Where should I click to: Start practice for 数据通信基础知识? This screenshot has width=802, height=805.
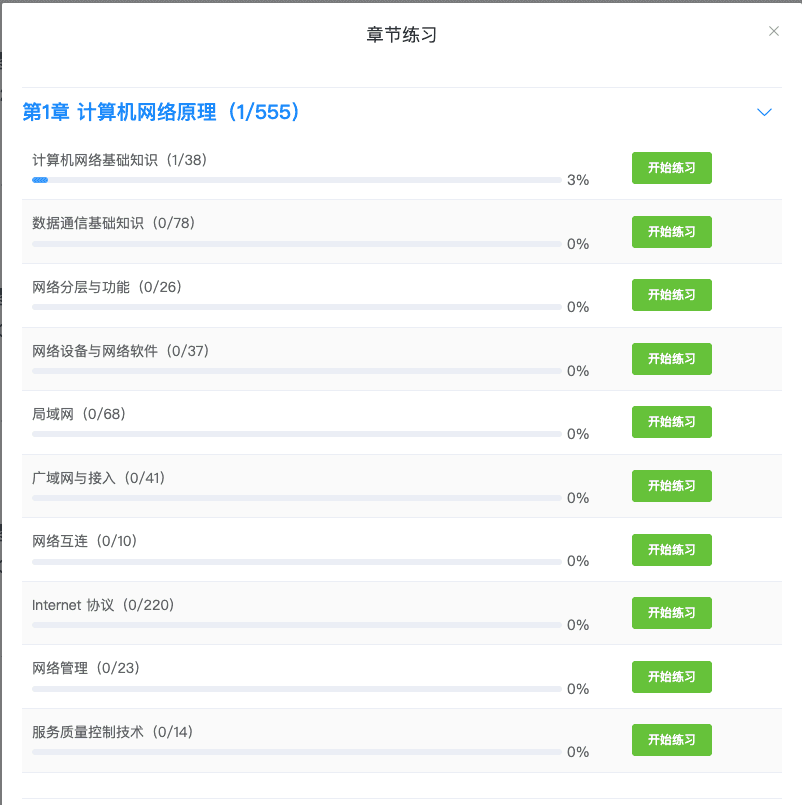coord(672,232)
